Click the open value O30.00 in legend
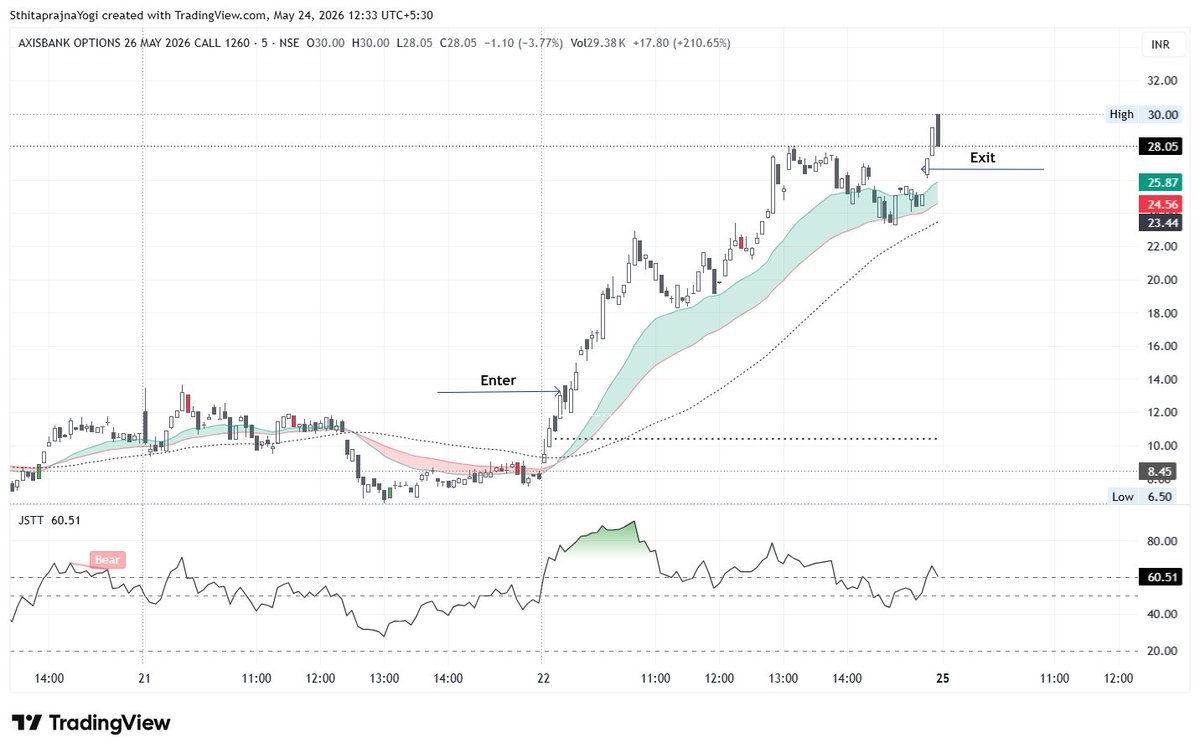This screenshot has height=753, width=1200. tap(325, 43)
